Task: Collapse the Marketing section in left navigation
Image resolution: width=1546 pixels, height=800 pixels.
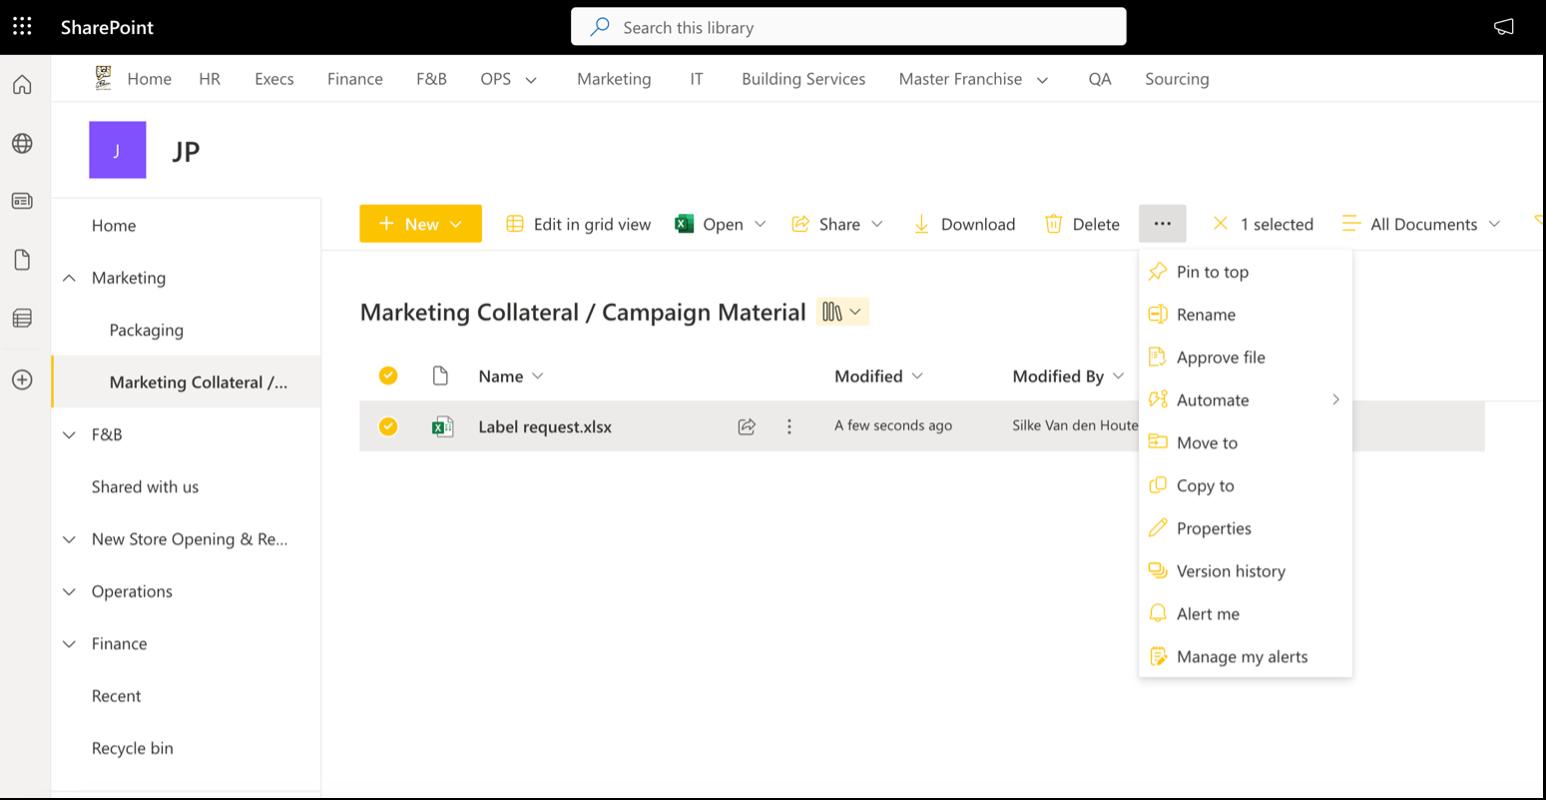Action: coord(69,278)
